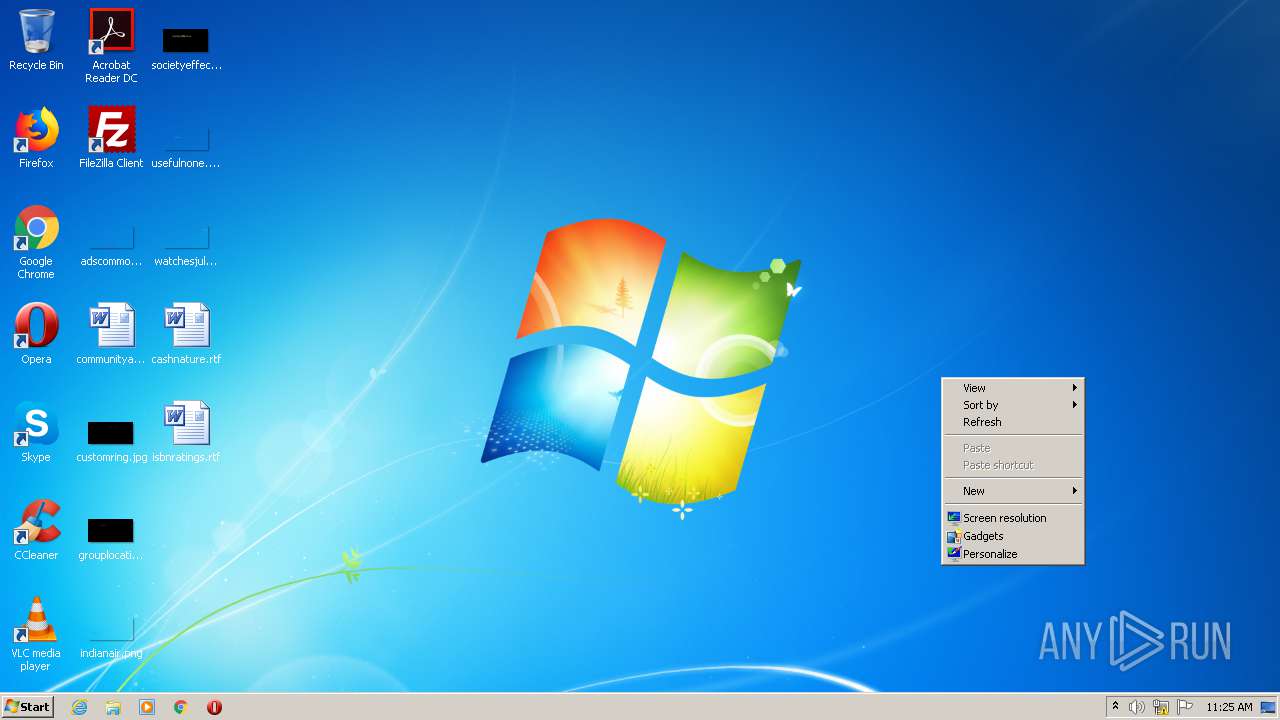Choose Refresh from context menu
Image resolution: width=1280 pixels, height=720 pixels.
(x=1013, y=422)
